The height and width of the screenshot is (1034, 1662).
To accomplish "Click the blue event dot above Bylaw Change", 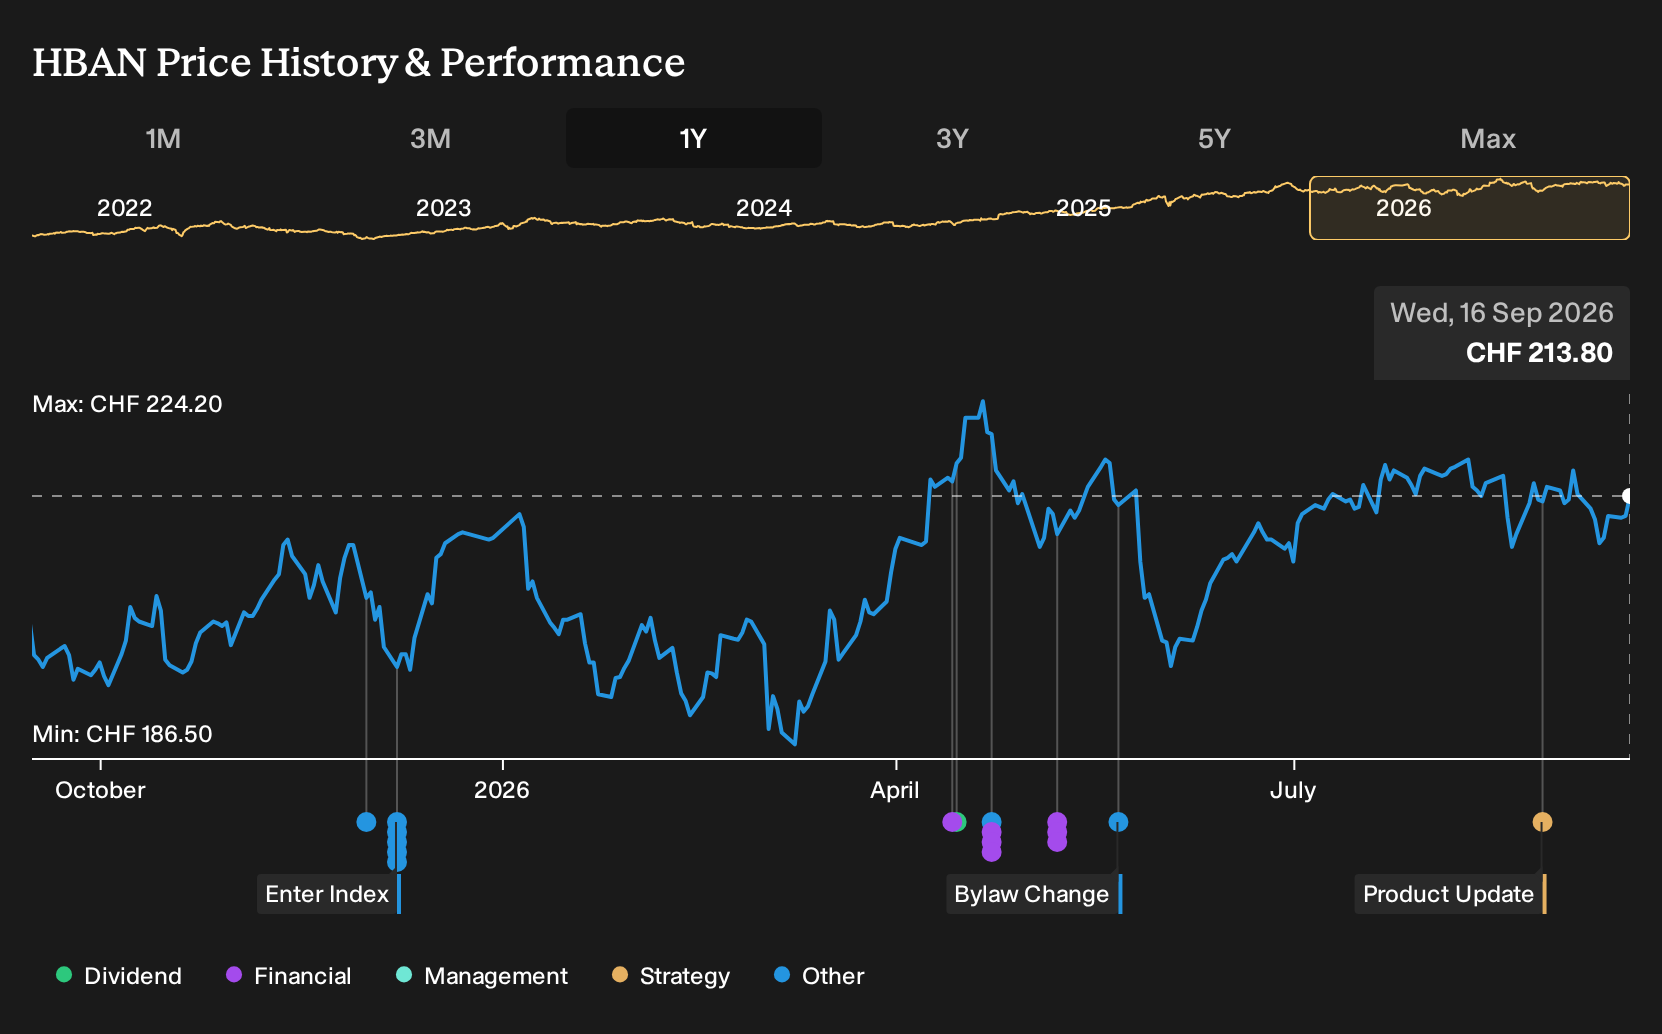I will coord(1118,822).
